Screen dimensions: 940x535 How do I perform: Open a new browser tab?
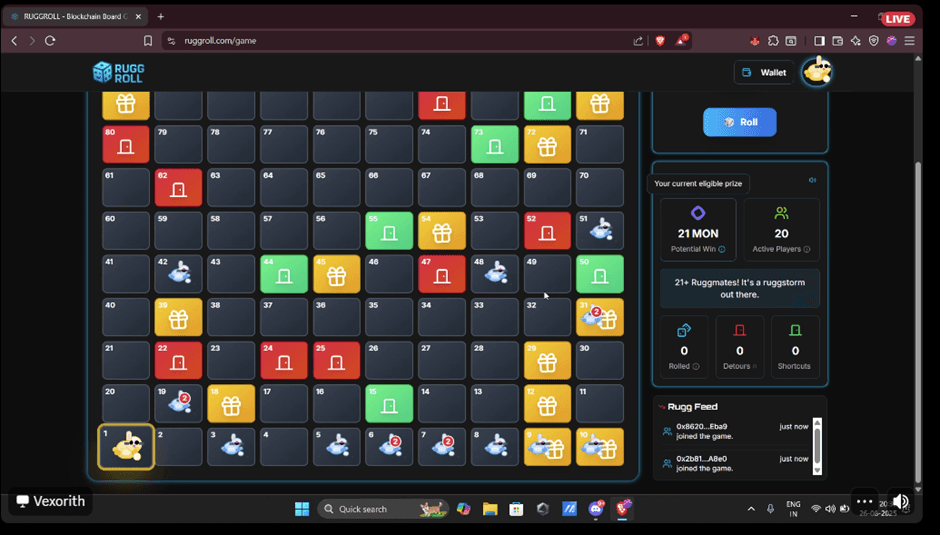tap(160, 17)
